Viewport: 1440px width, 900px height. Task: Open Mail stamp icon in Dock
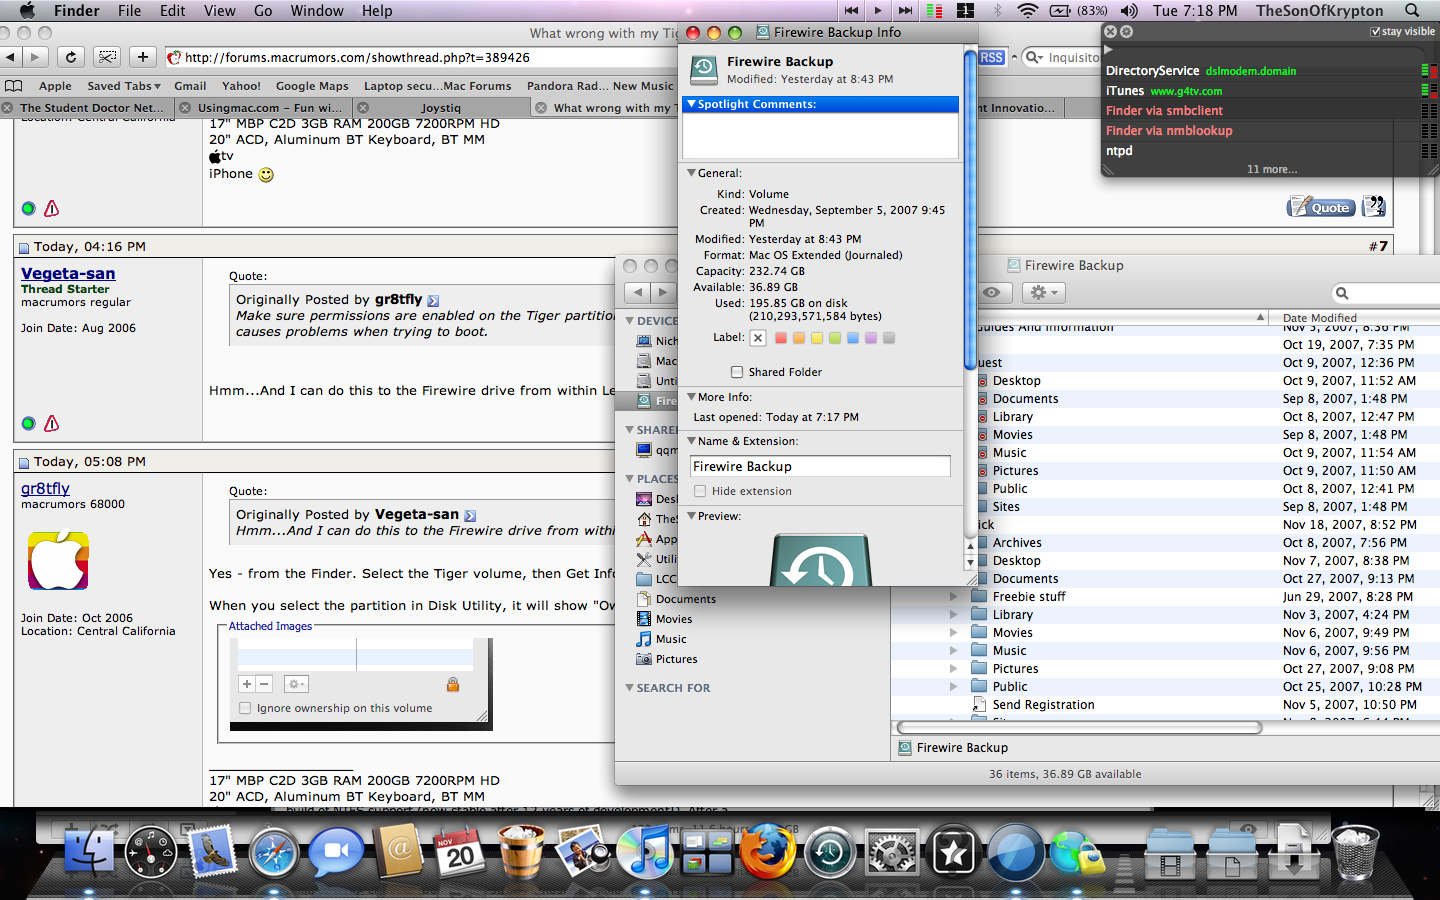(212, 852)
